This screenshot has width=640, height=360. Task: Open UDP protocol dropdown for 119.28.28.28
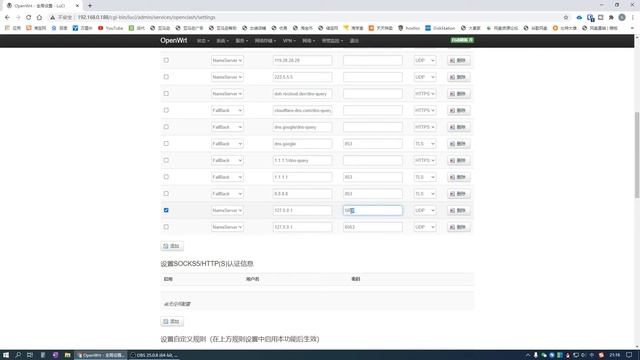pos(425,60)
